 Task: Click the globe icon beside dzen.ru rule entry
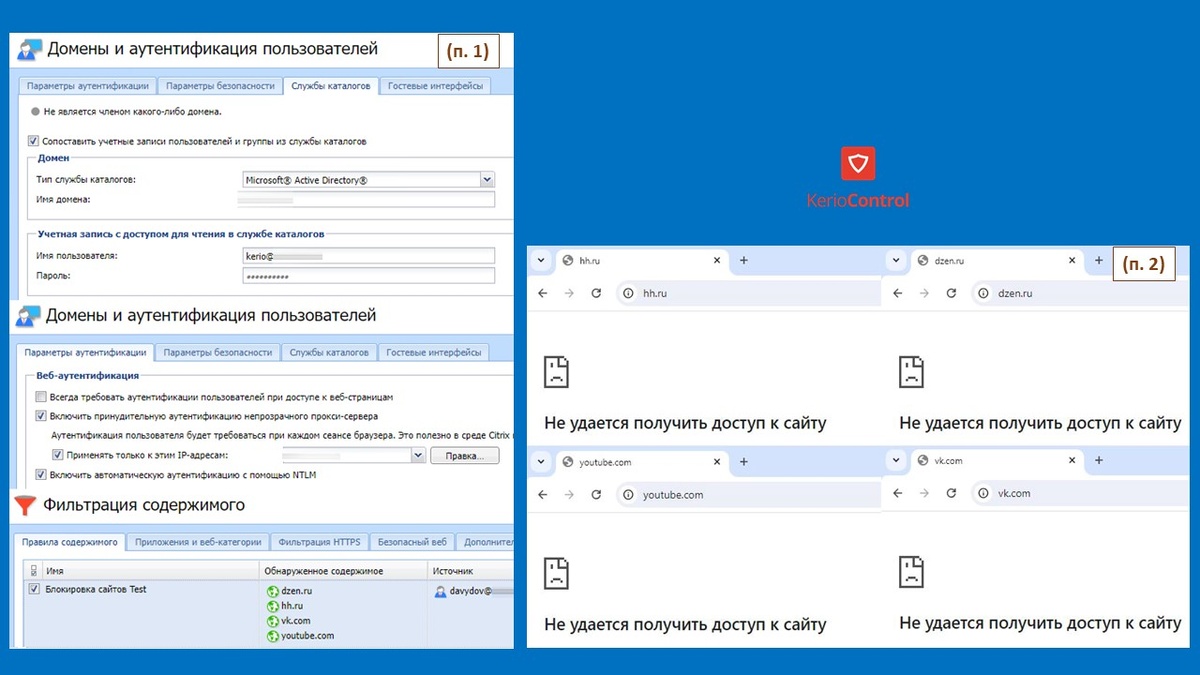point(272,591)
